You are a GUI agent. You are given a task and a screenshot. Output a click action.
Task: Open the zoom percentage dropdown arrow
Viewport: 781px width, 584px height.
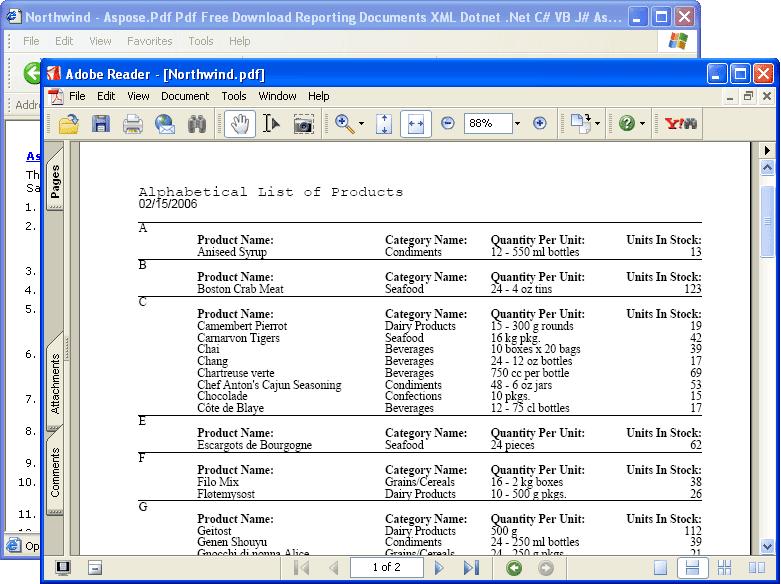point(517,123)
